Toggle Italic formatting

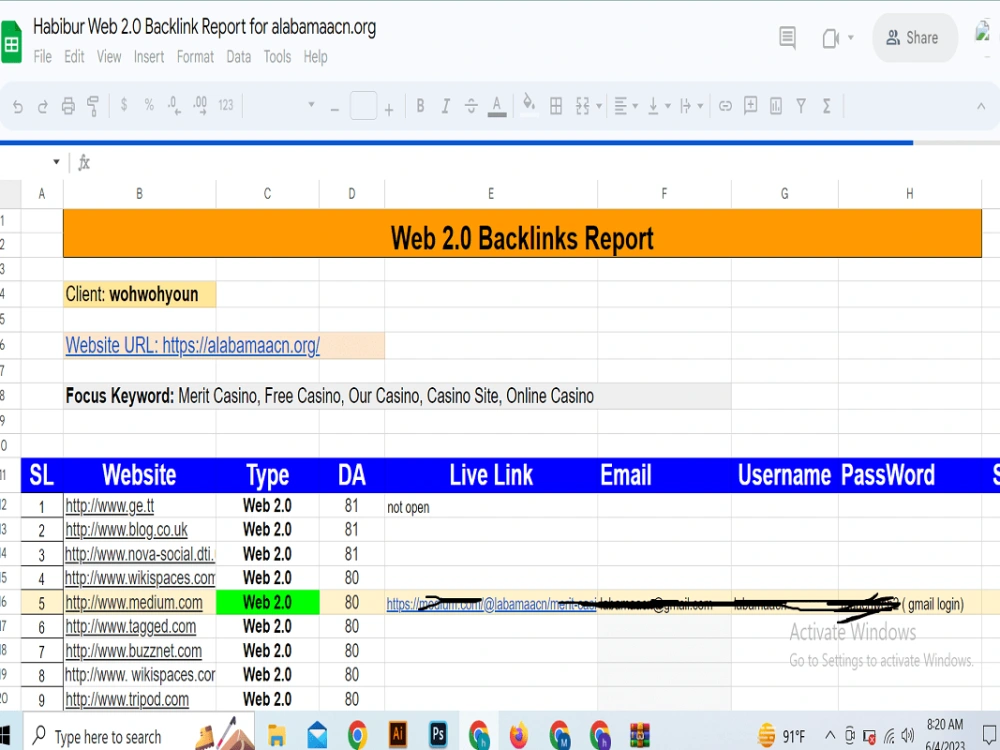pyautogui.click(x=446, y=106)
